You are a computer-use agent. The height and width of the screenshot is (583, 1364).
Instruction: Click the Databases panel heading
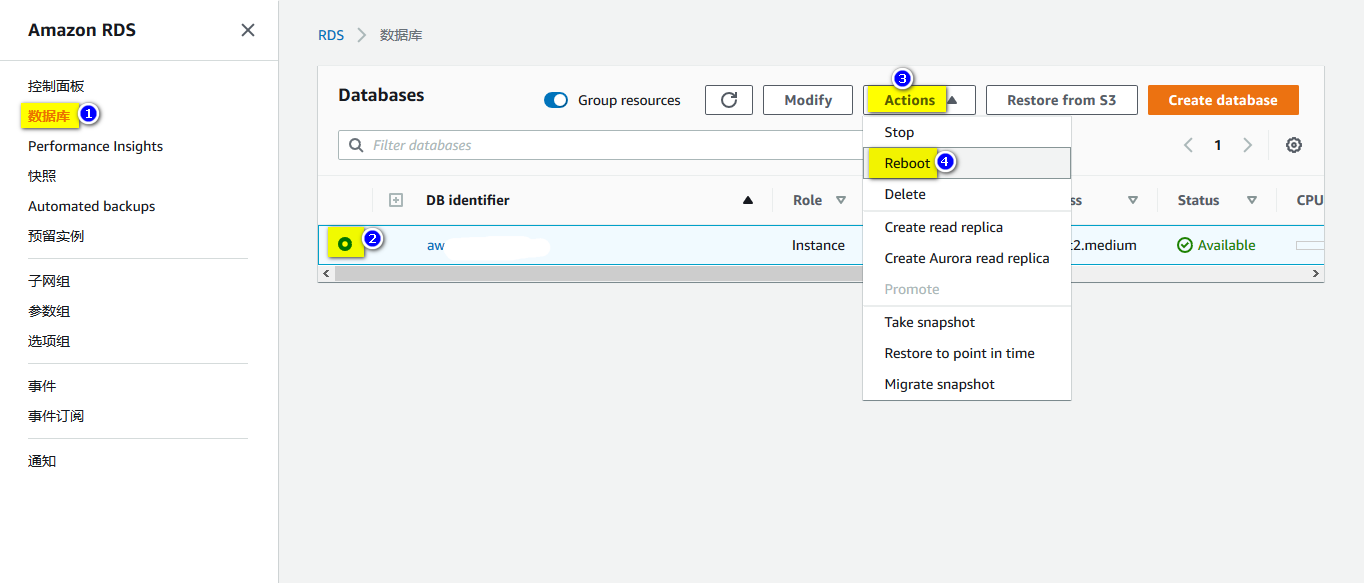[x=381, y=95]
